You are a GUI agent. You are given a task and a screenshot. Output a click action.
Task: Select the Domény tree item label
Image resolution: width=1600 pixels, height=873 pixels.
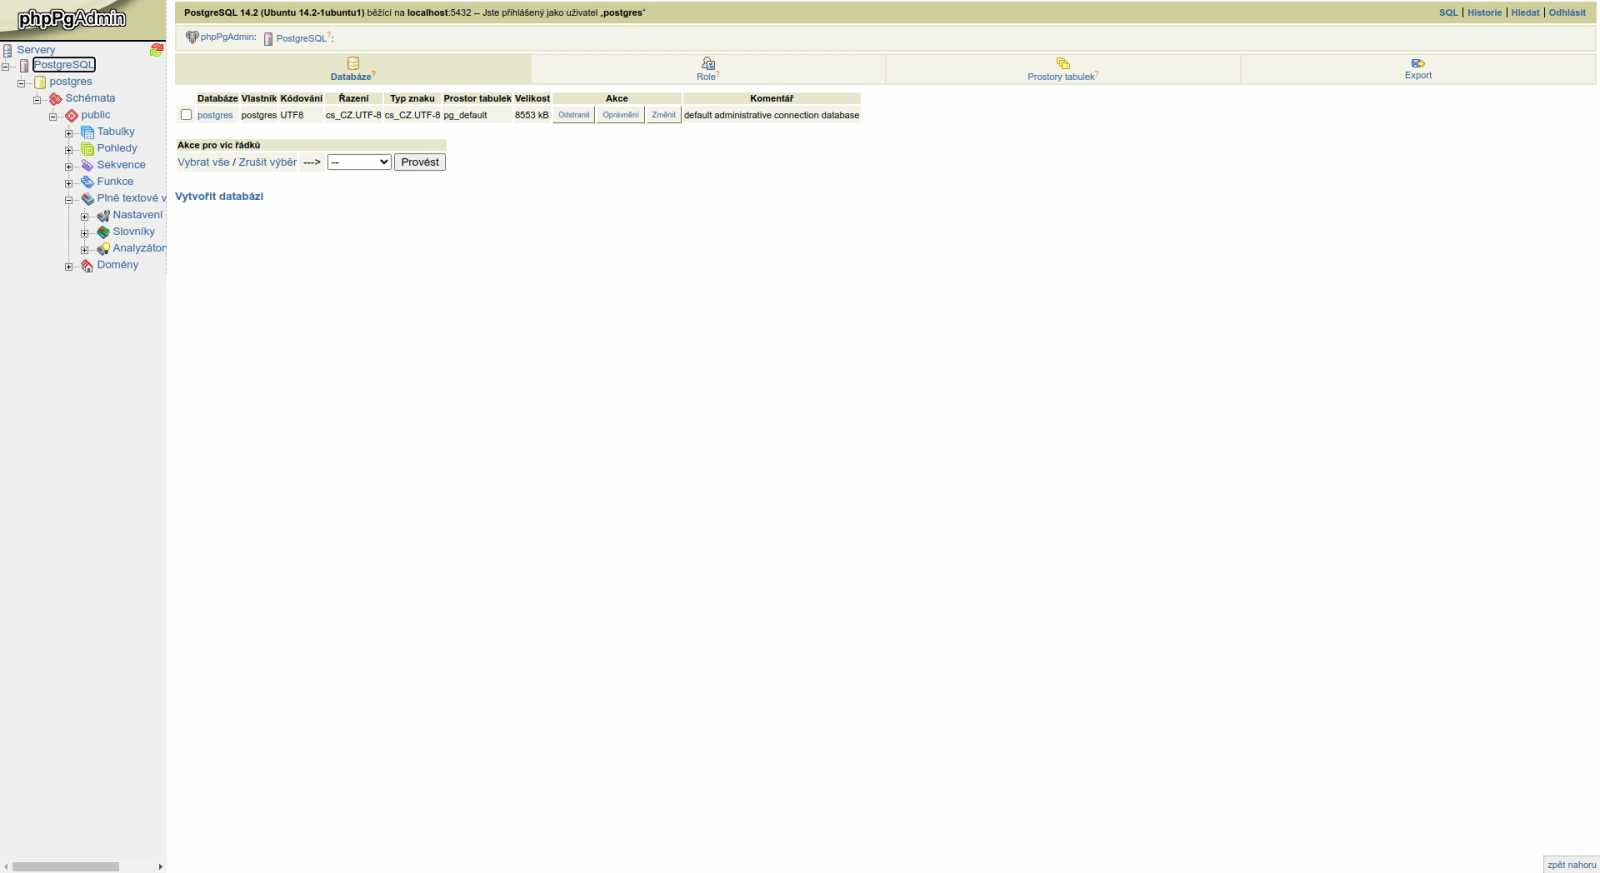pyautogui.click(x=118, y=265)
